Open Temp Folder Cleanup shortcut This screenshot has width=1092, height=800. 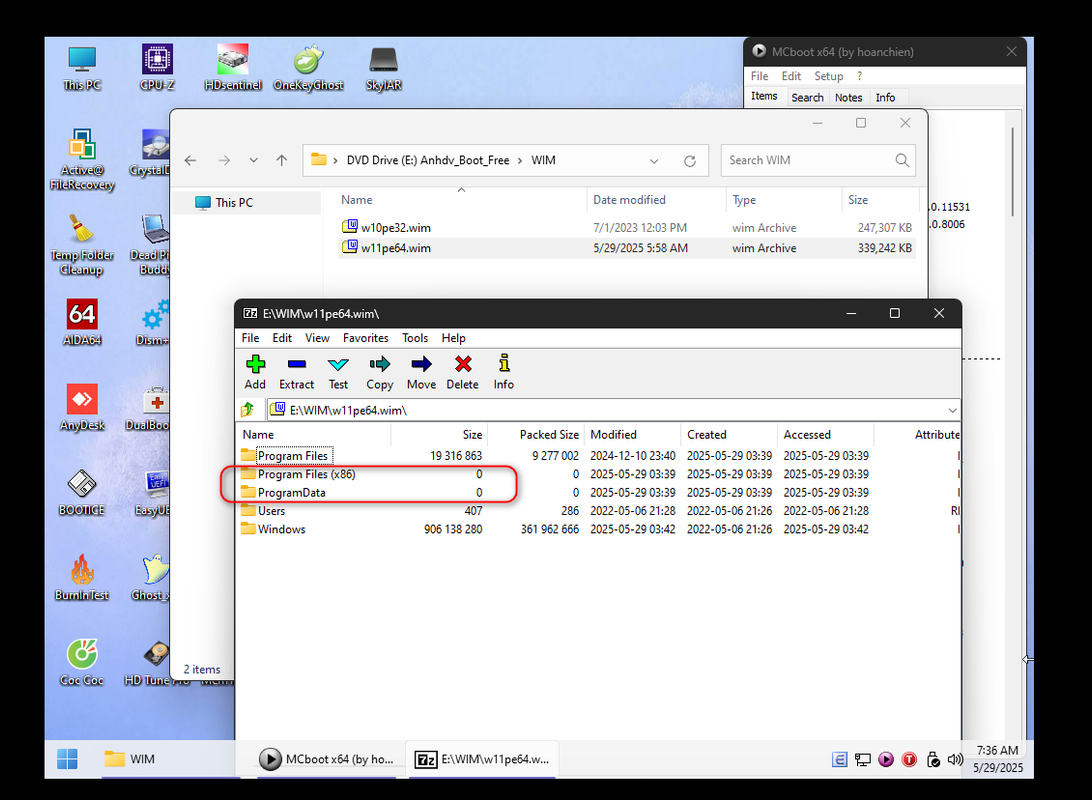tap(82, 245)
